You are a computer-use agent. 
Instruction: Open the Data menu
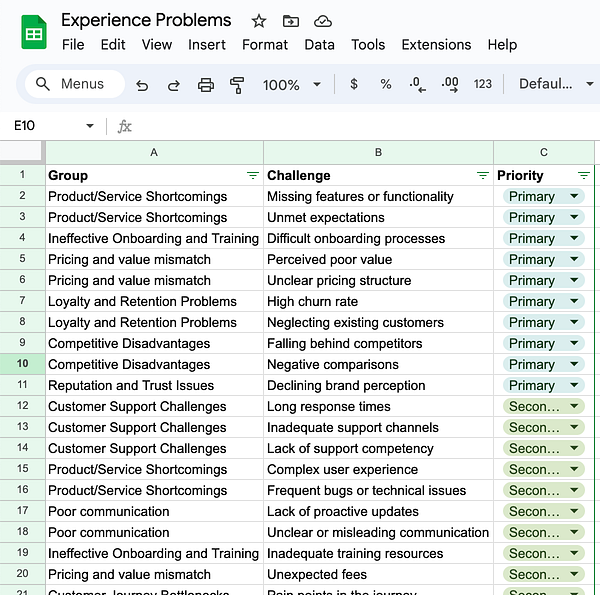tap(320, 45)
